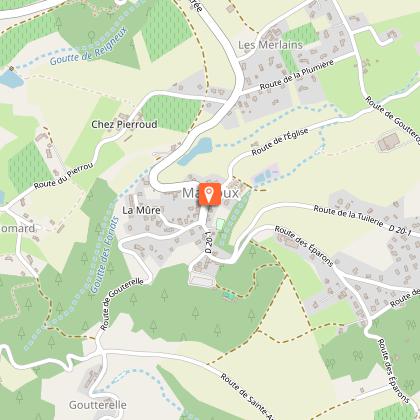Click the small teal building in the forest
Screen dimensions: 420x420
click(x=229, y=295)
